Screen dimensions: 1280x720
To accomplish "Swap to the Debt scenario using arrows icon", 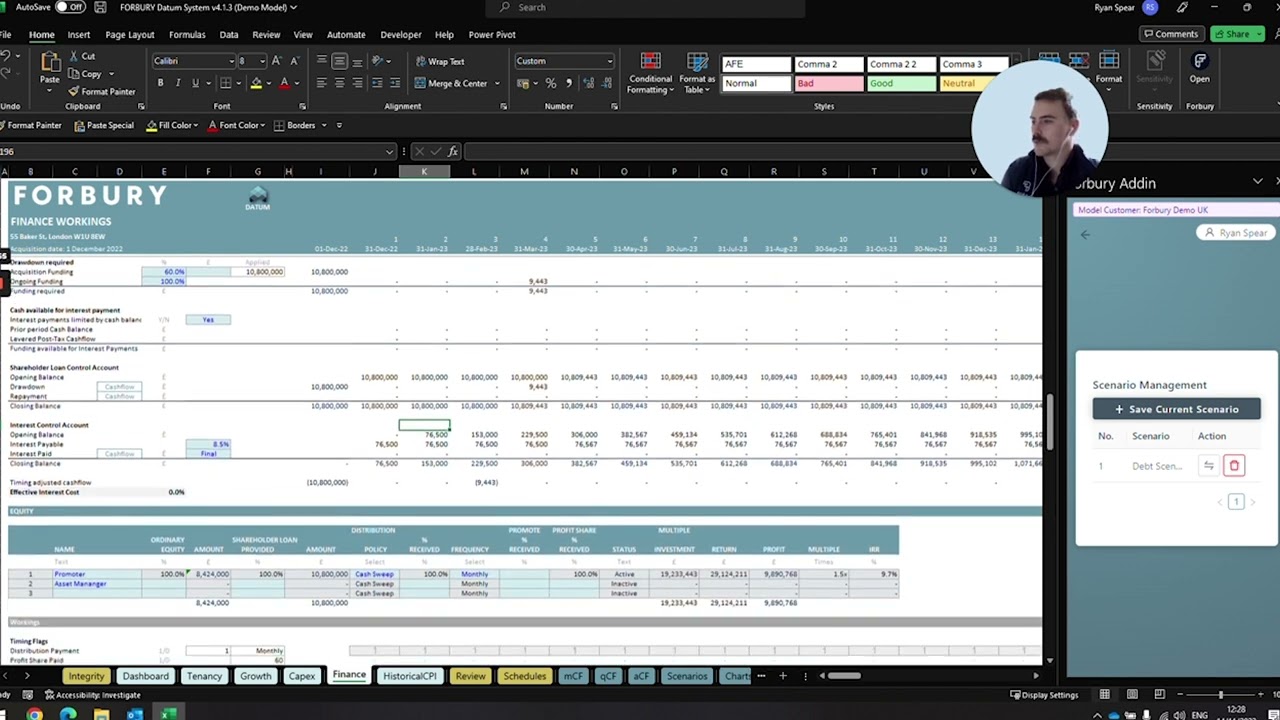I will pos(1209,466).
